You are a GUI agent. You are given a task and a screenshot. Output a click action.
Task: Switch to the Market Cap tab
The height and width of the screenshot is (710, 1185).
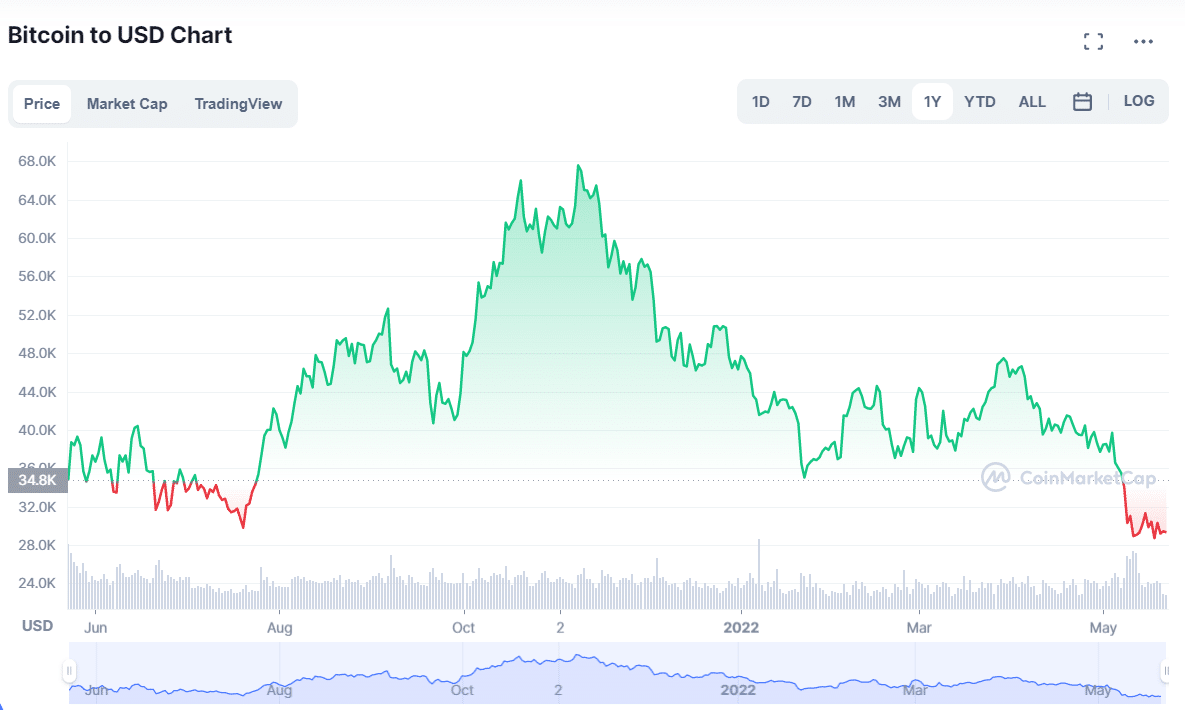pyautogui.click(x=127, y=104)
